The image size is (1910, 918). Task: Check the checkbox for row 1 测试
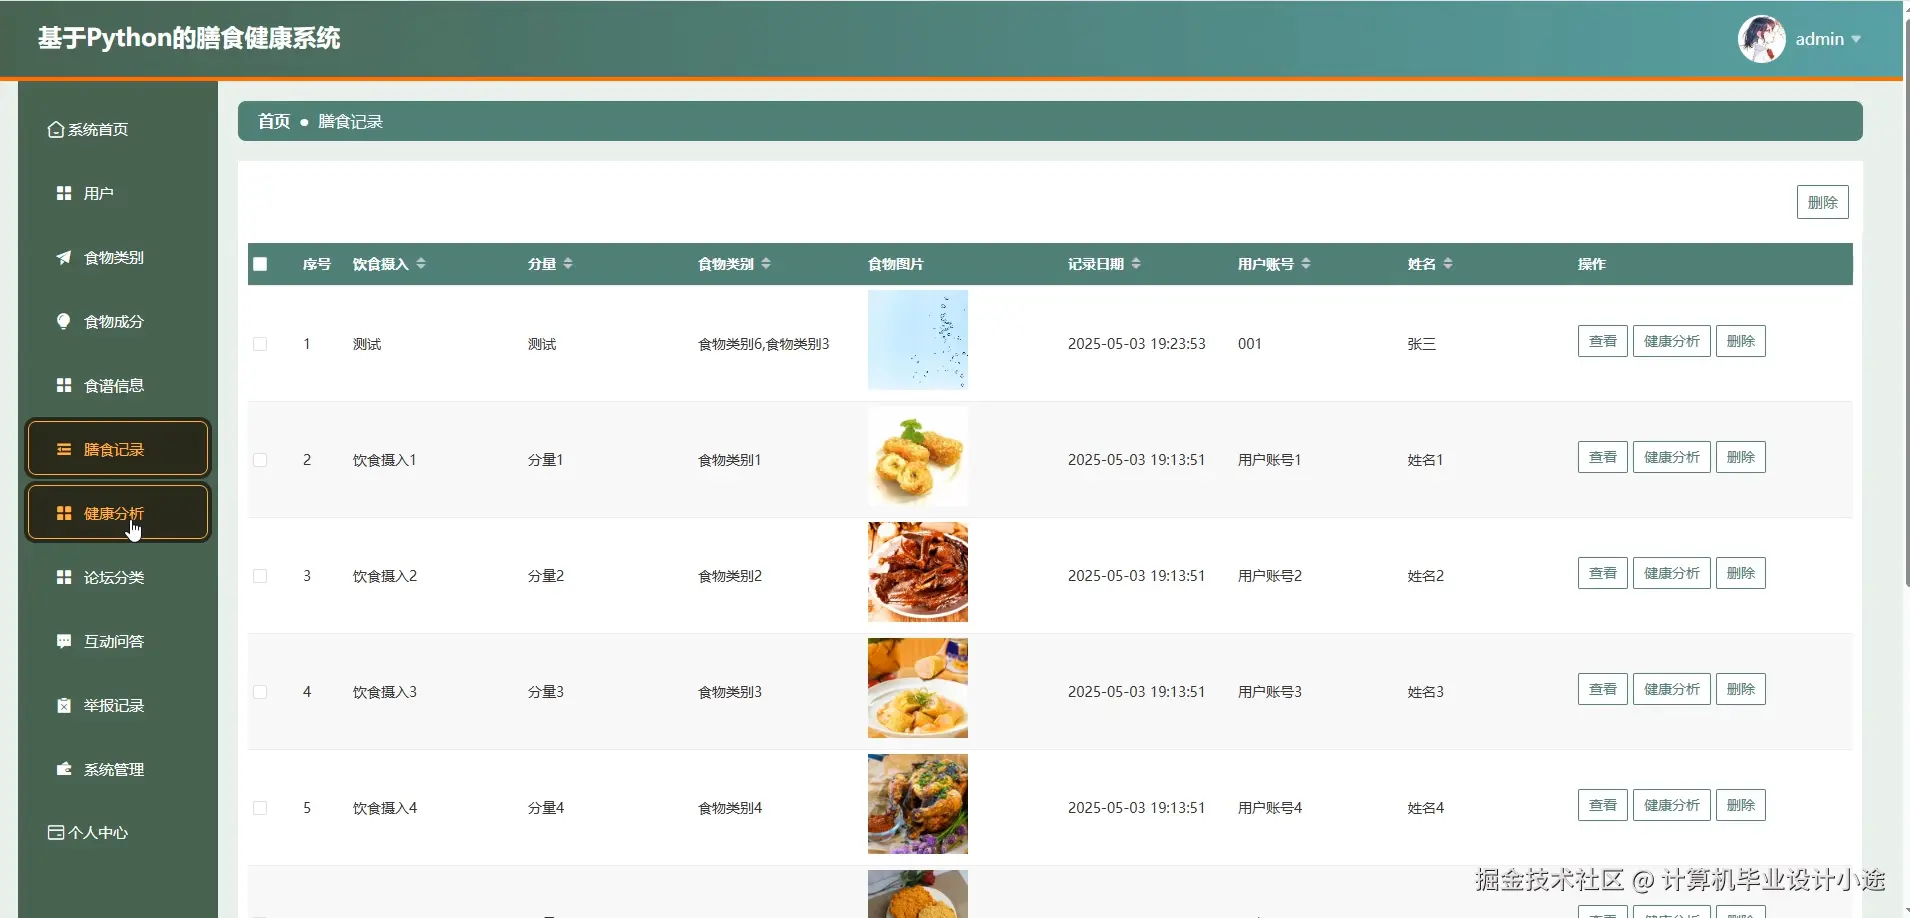click(x=260, y=344)
